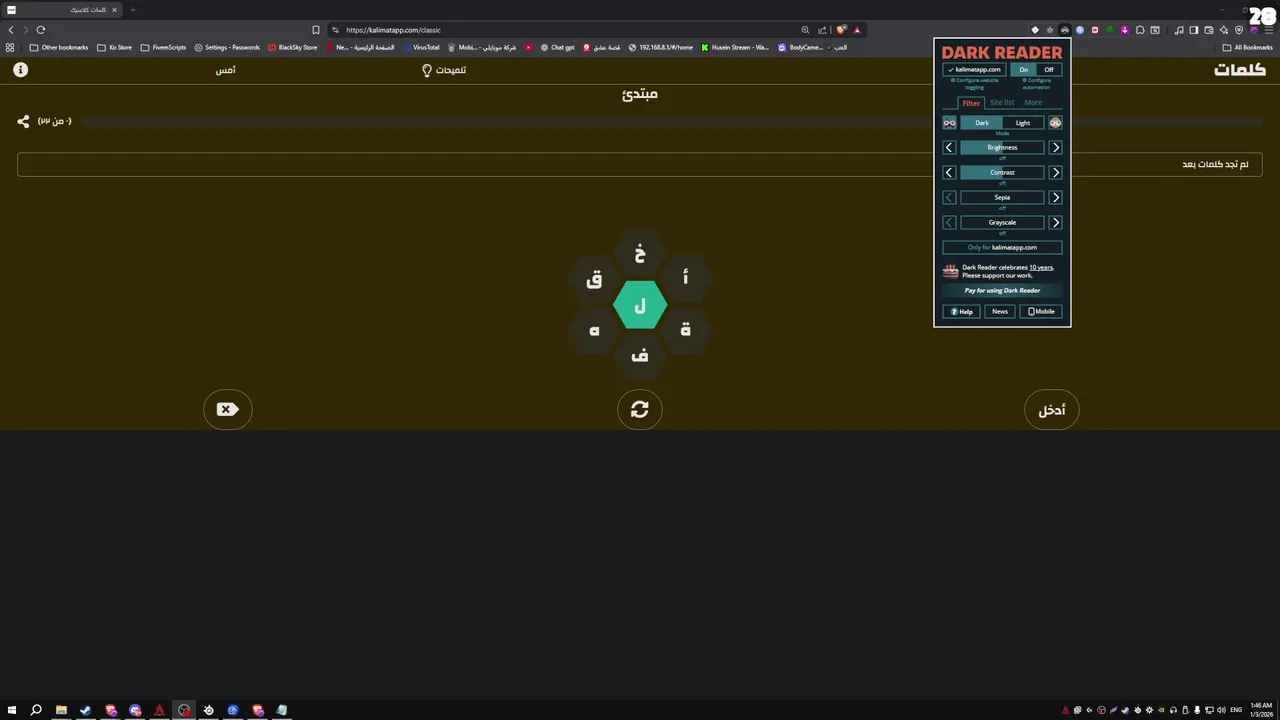The height and width of the screenshot is (720, 1280).
Task: Click Configure website toggling link
Action: click(974, 84)
